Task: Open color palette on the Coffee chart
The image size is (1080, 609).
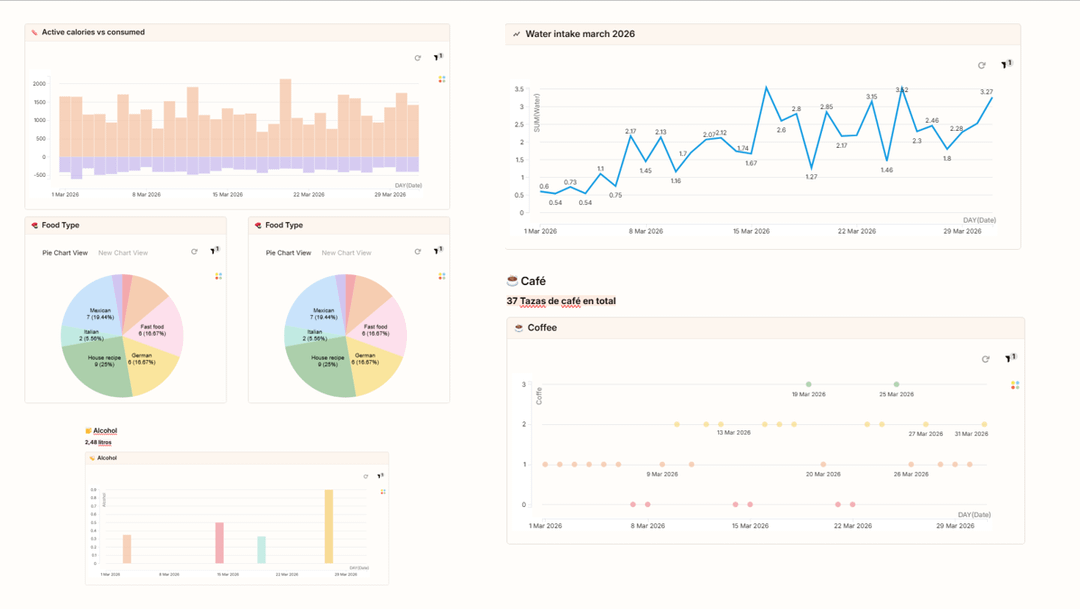Action: click(1015, 385)
